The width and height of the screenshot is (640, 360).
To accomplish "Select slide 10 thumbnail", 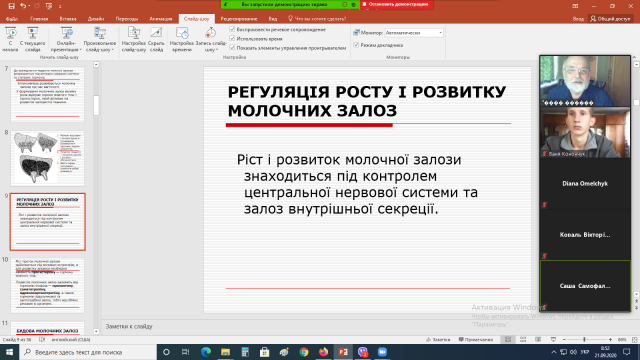I will [47, 285].
